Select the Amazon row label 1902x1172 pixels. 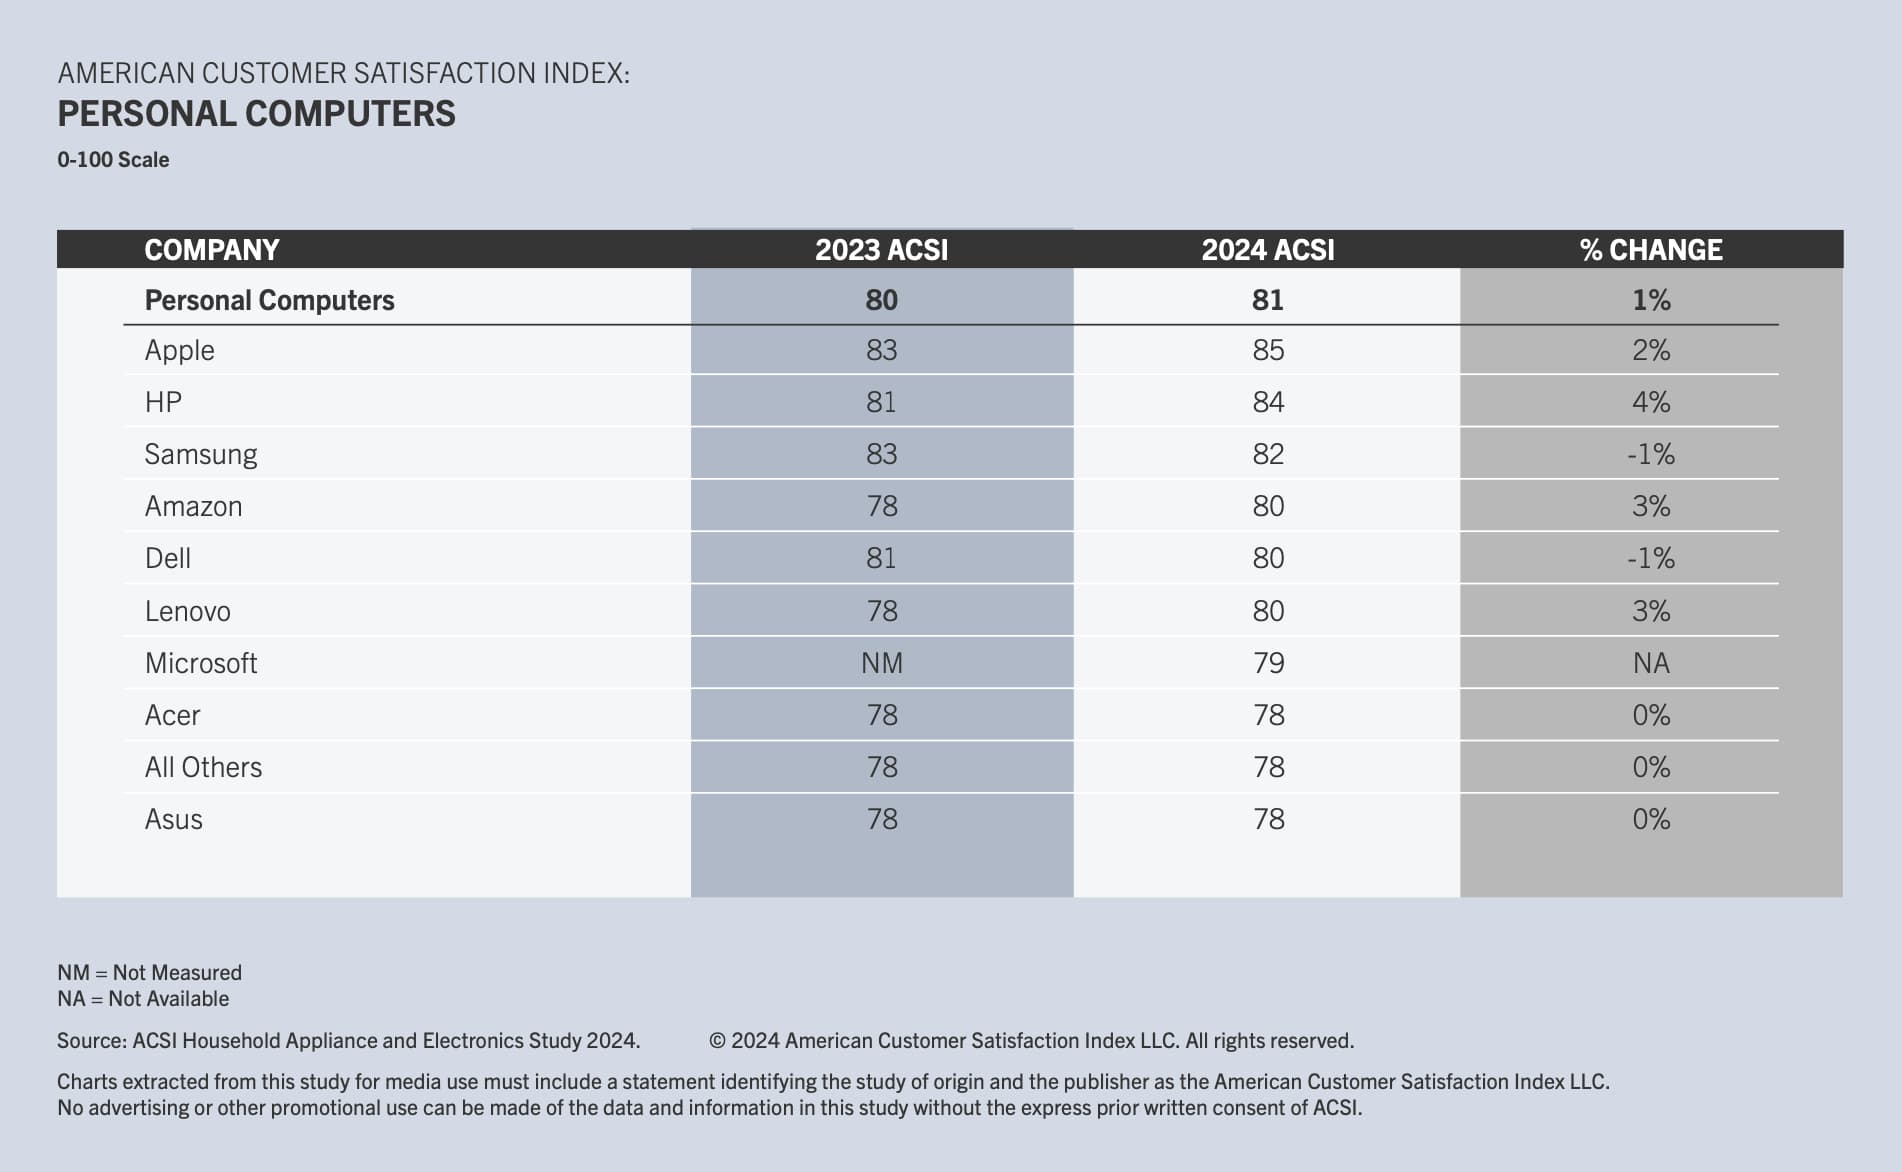pos(193,506)
